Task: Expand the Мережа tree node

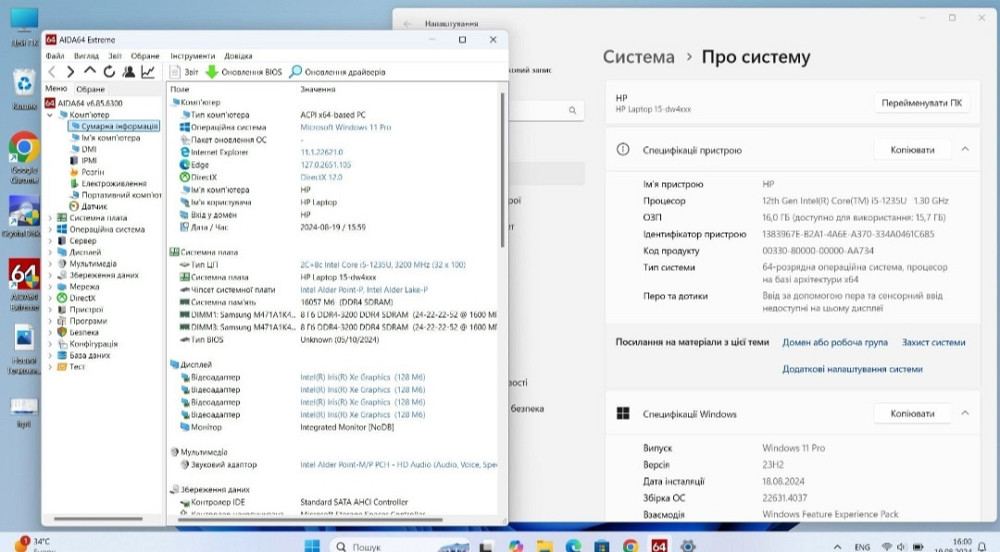Action: point(50,287)
